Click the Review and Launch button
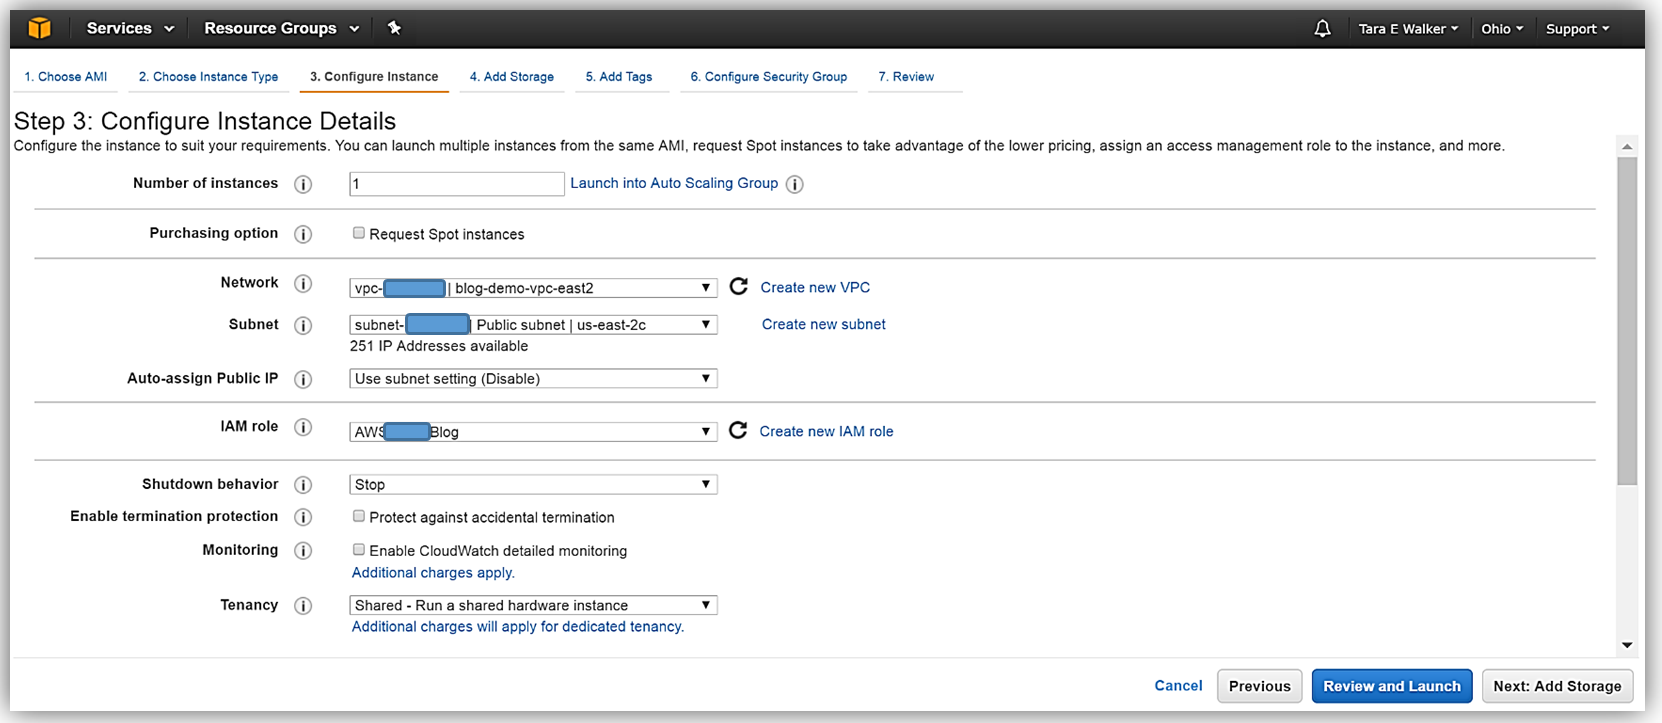This screenshot has height=723, width=1662. [1391, 686]
